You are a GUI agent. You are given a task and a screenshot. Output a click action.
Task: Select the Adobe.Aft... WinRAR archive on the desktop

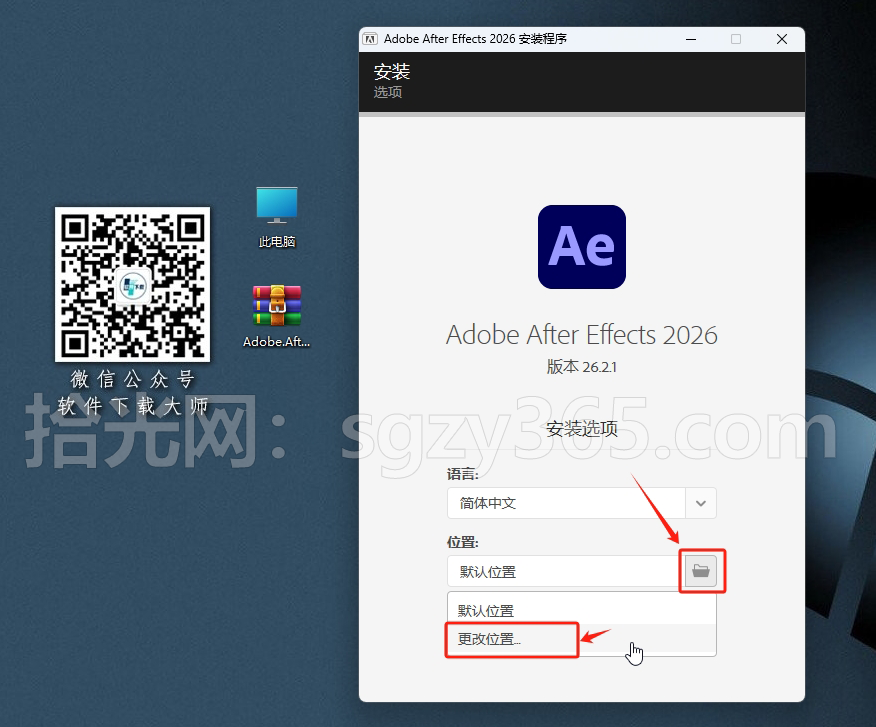277,316
